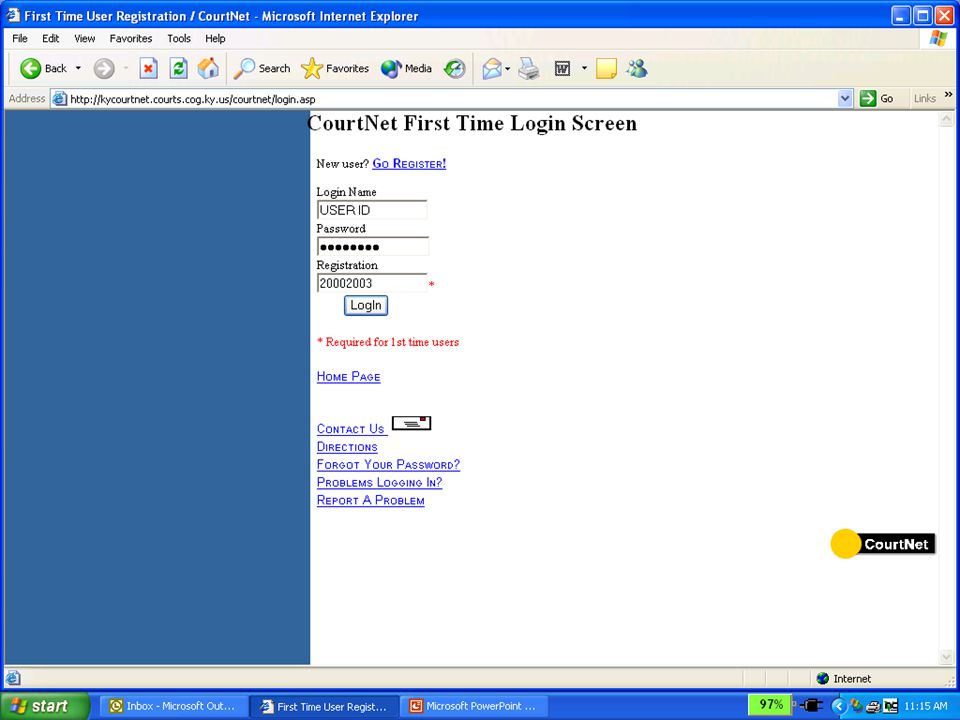The height and width of the screenshot is (720, 960).
Task: Click the power plug tray icon
Action: click(x=811, y=706)
